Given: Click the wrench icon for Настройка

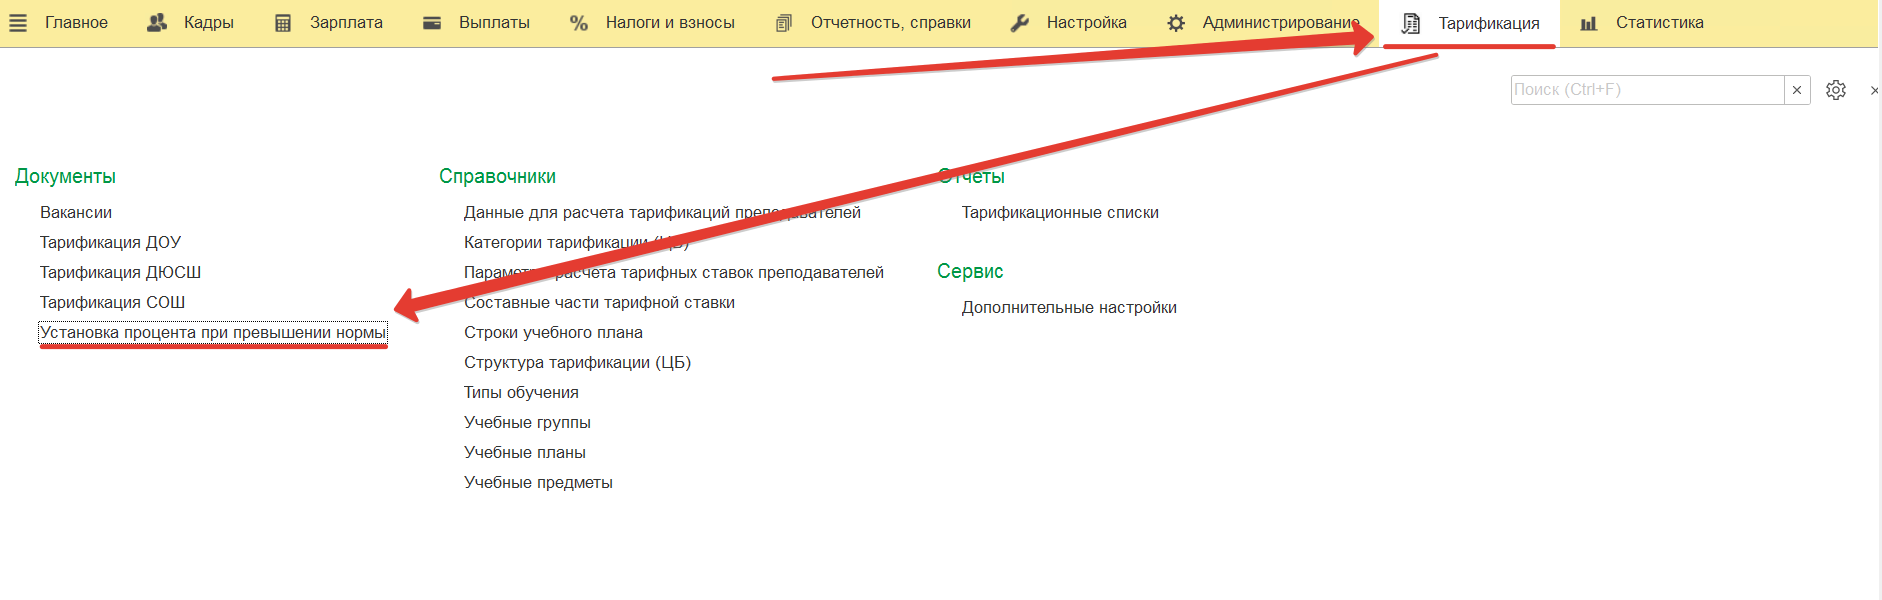Looking at the screenshot, I should point(1020,23).
